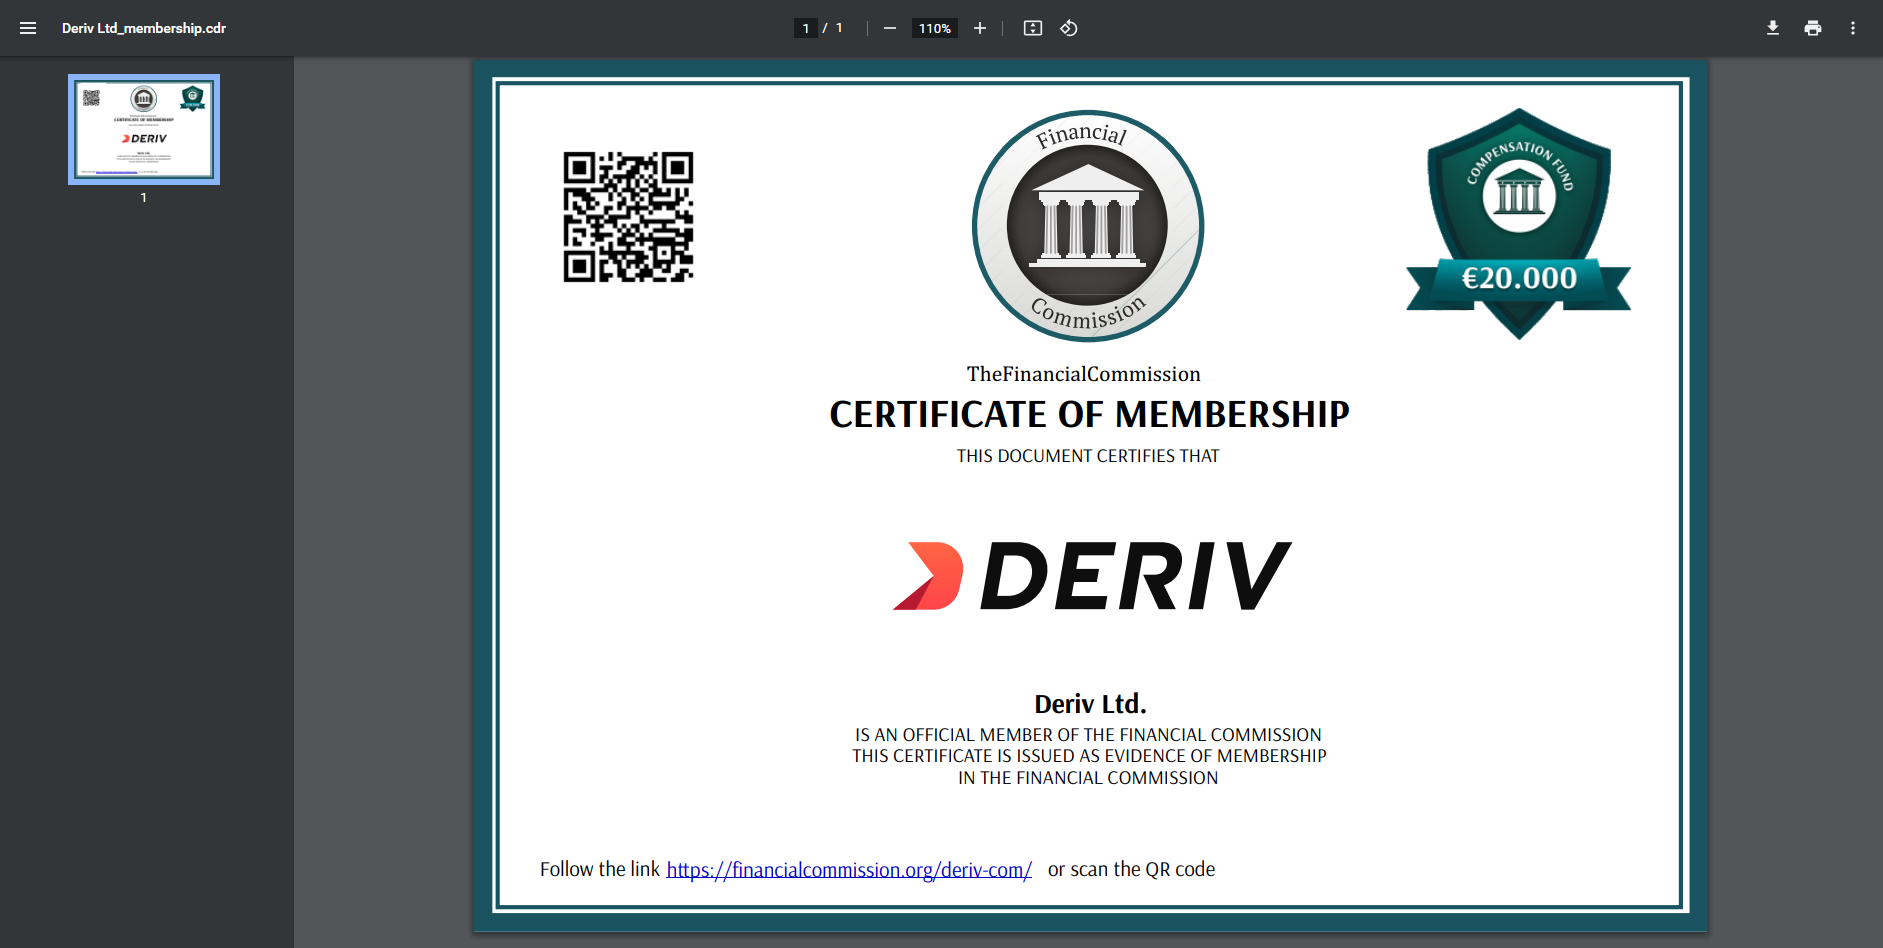
Task: Click 'or scan the QR code' text
Action: 1131,869
